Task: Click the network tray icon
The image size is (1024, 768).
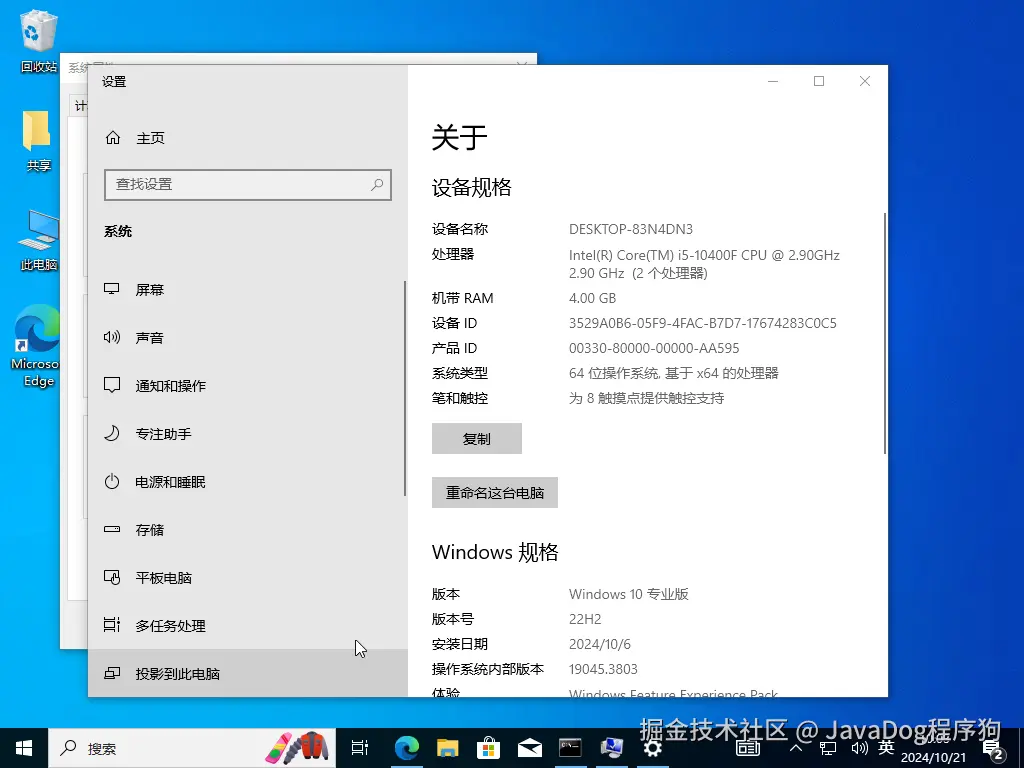Action: click(828, 748)
